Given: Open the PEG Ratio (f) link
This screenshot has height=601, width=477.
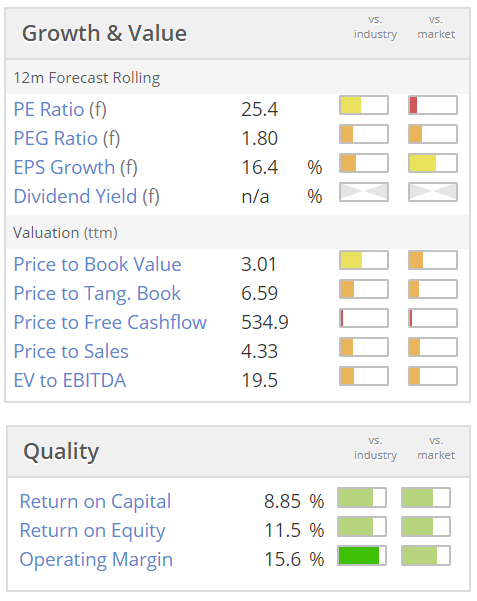Looking at the screenshot, I should (x=67, y=138).
